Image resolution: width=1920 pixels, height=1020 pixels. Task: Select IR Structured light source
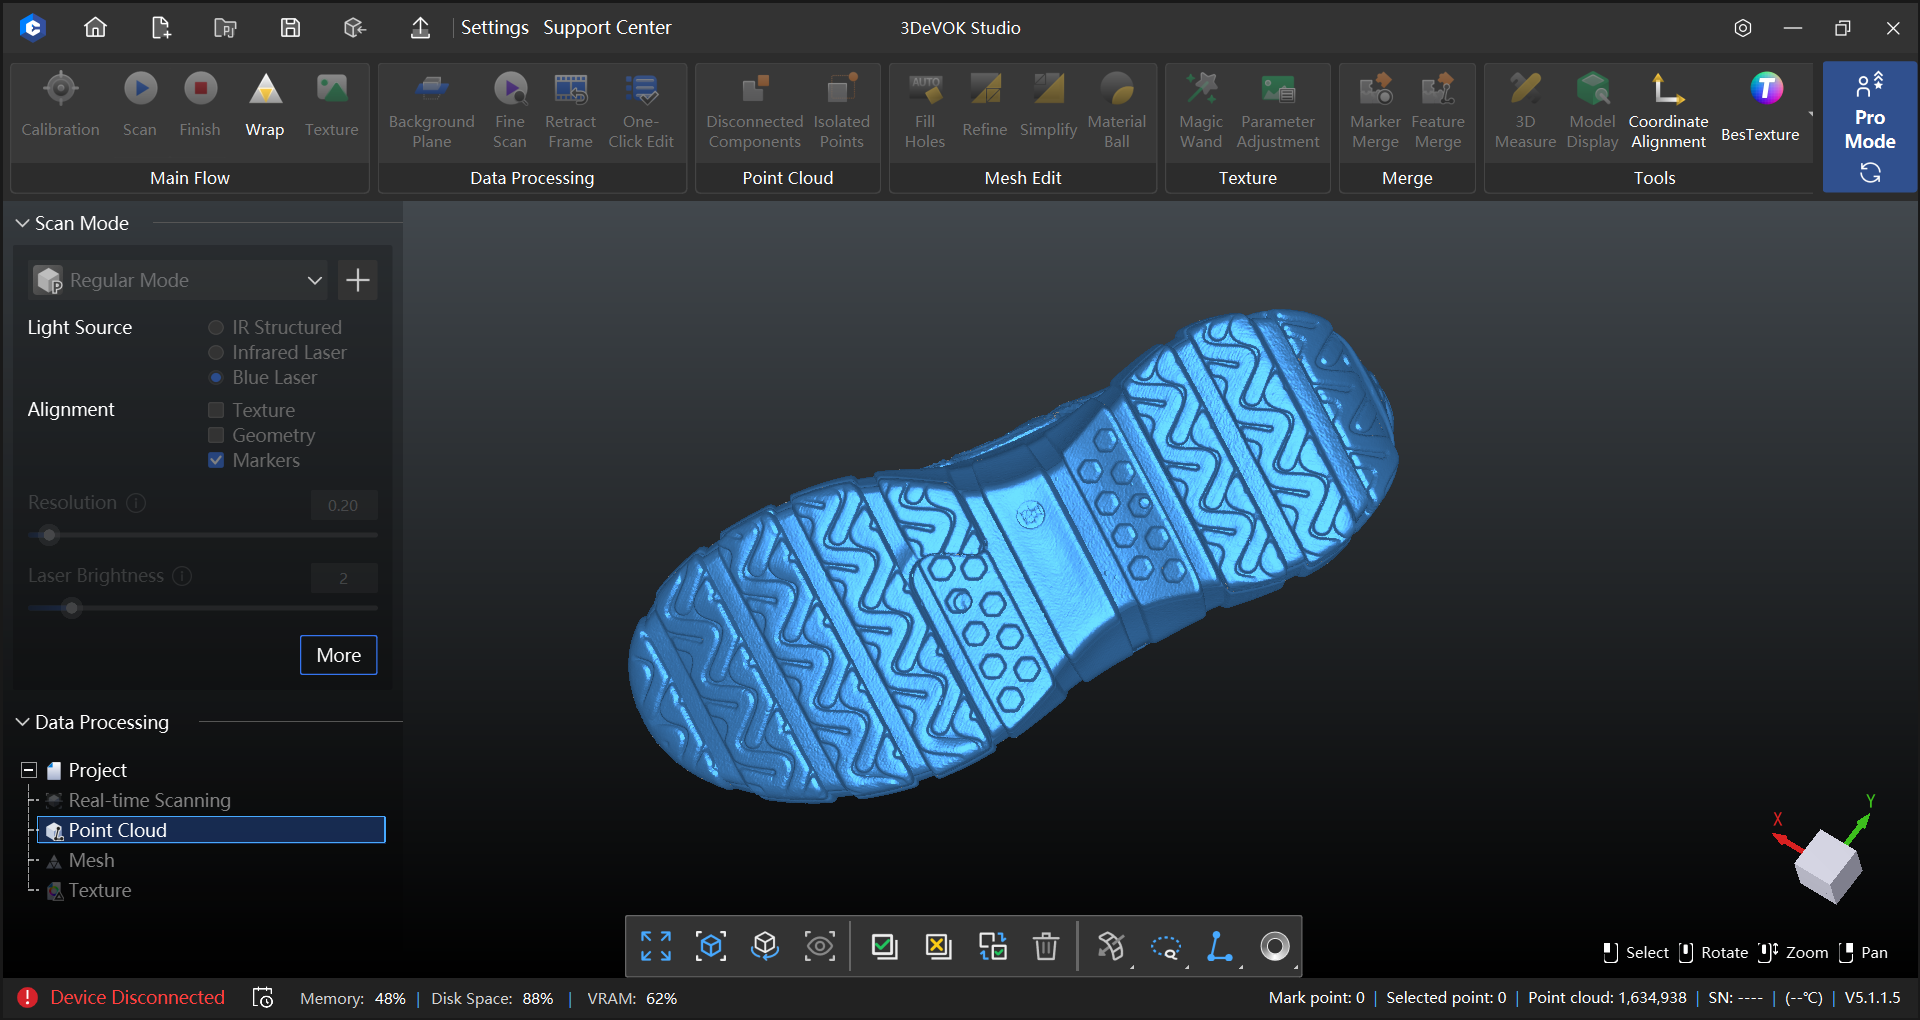[x=216, y=327]
